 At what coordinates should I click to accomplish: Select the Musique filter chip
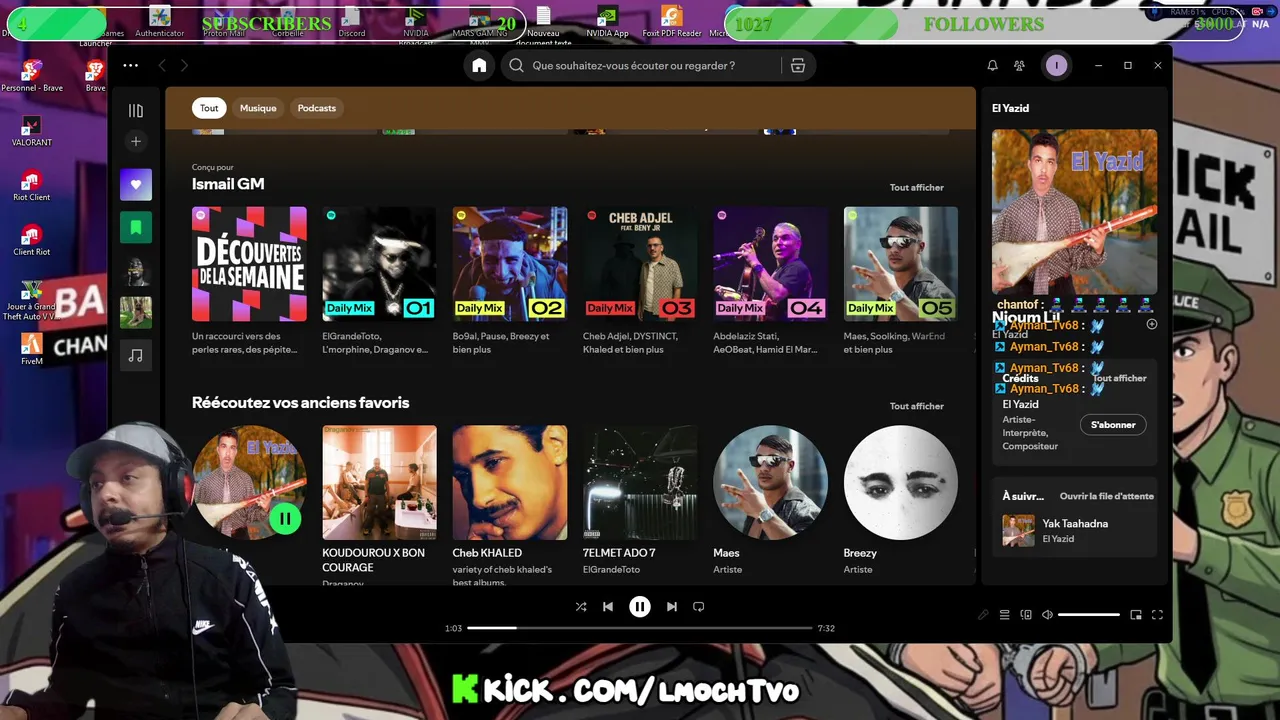[x=258, y=108]
